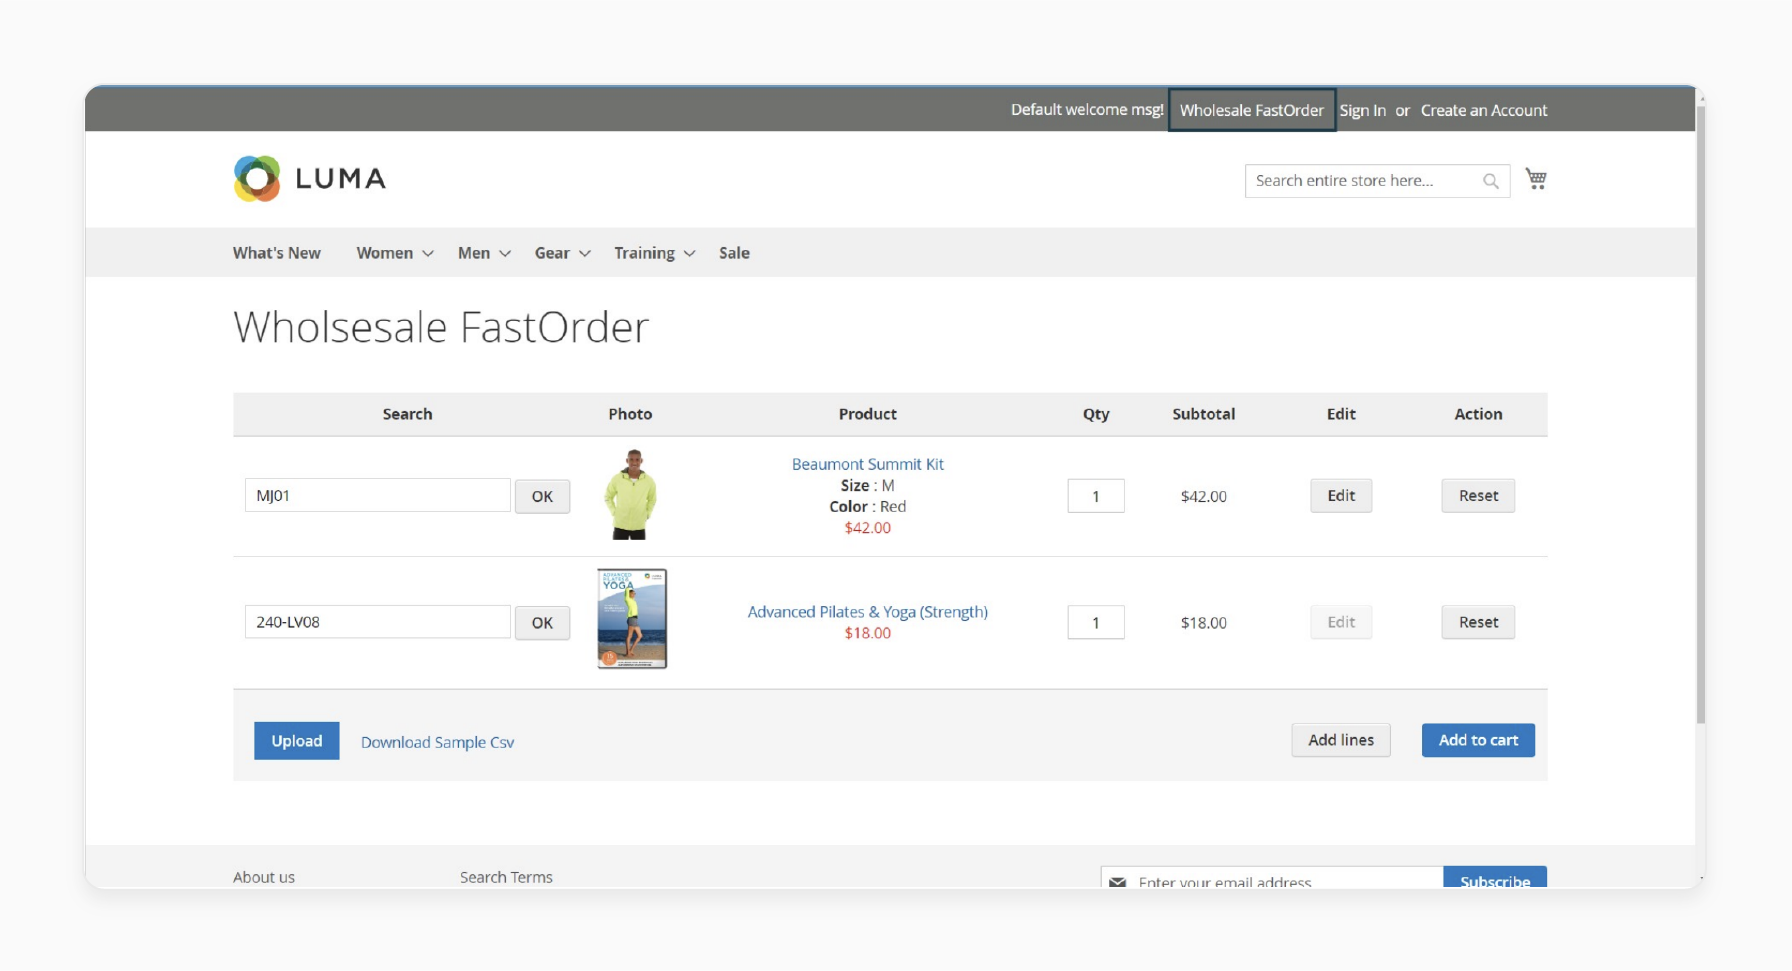1792x971 pixels.
Task: Open the Beaumont Summit Kit photo
Action: coord(631,495)
